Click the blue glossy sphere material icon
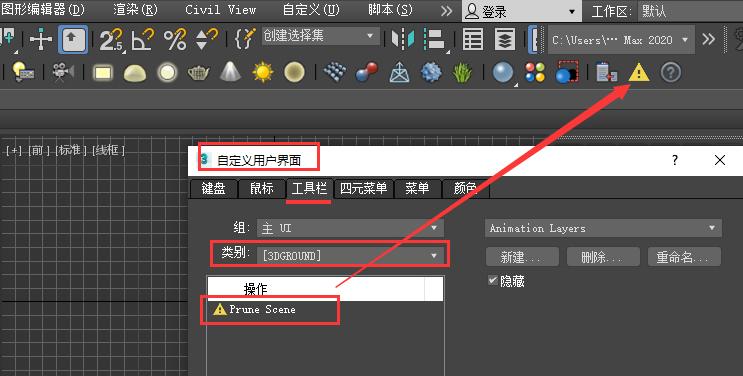 503,73
